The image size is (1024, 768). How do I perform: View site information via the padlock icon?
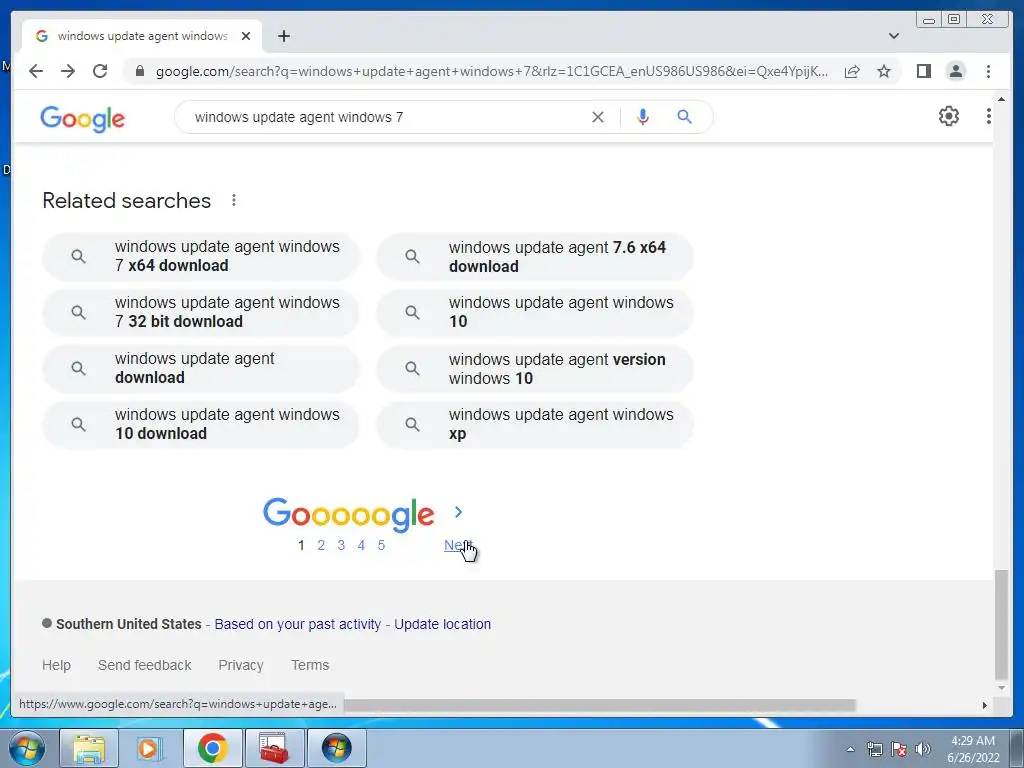[x=140, y=71]
